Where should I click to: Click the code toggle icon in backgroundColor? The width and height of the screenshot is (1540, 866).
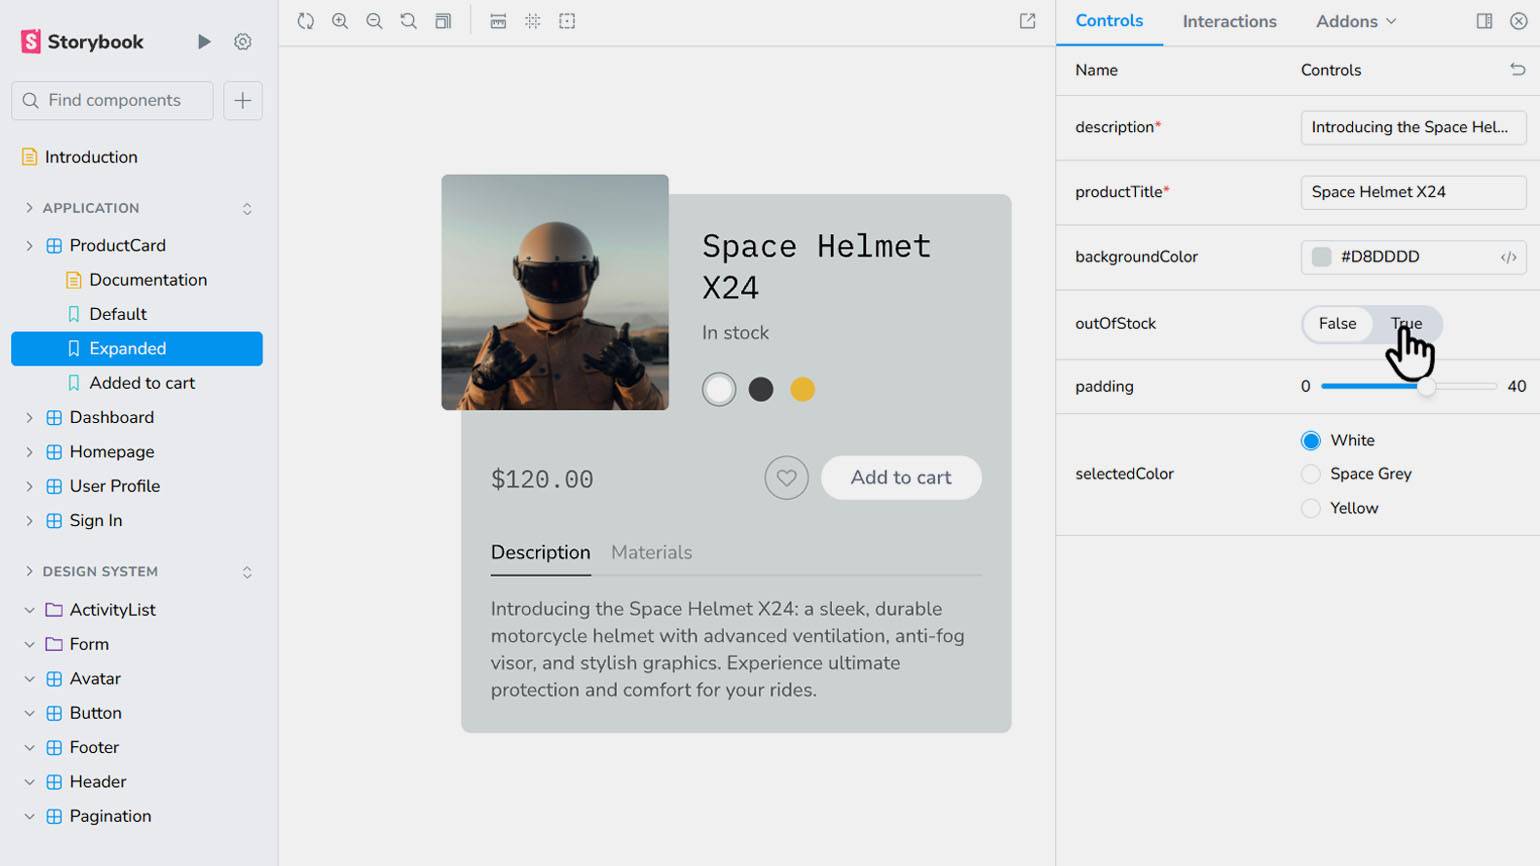(x=1508, y=257)
